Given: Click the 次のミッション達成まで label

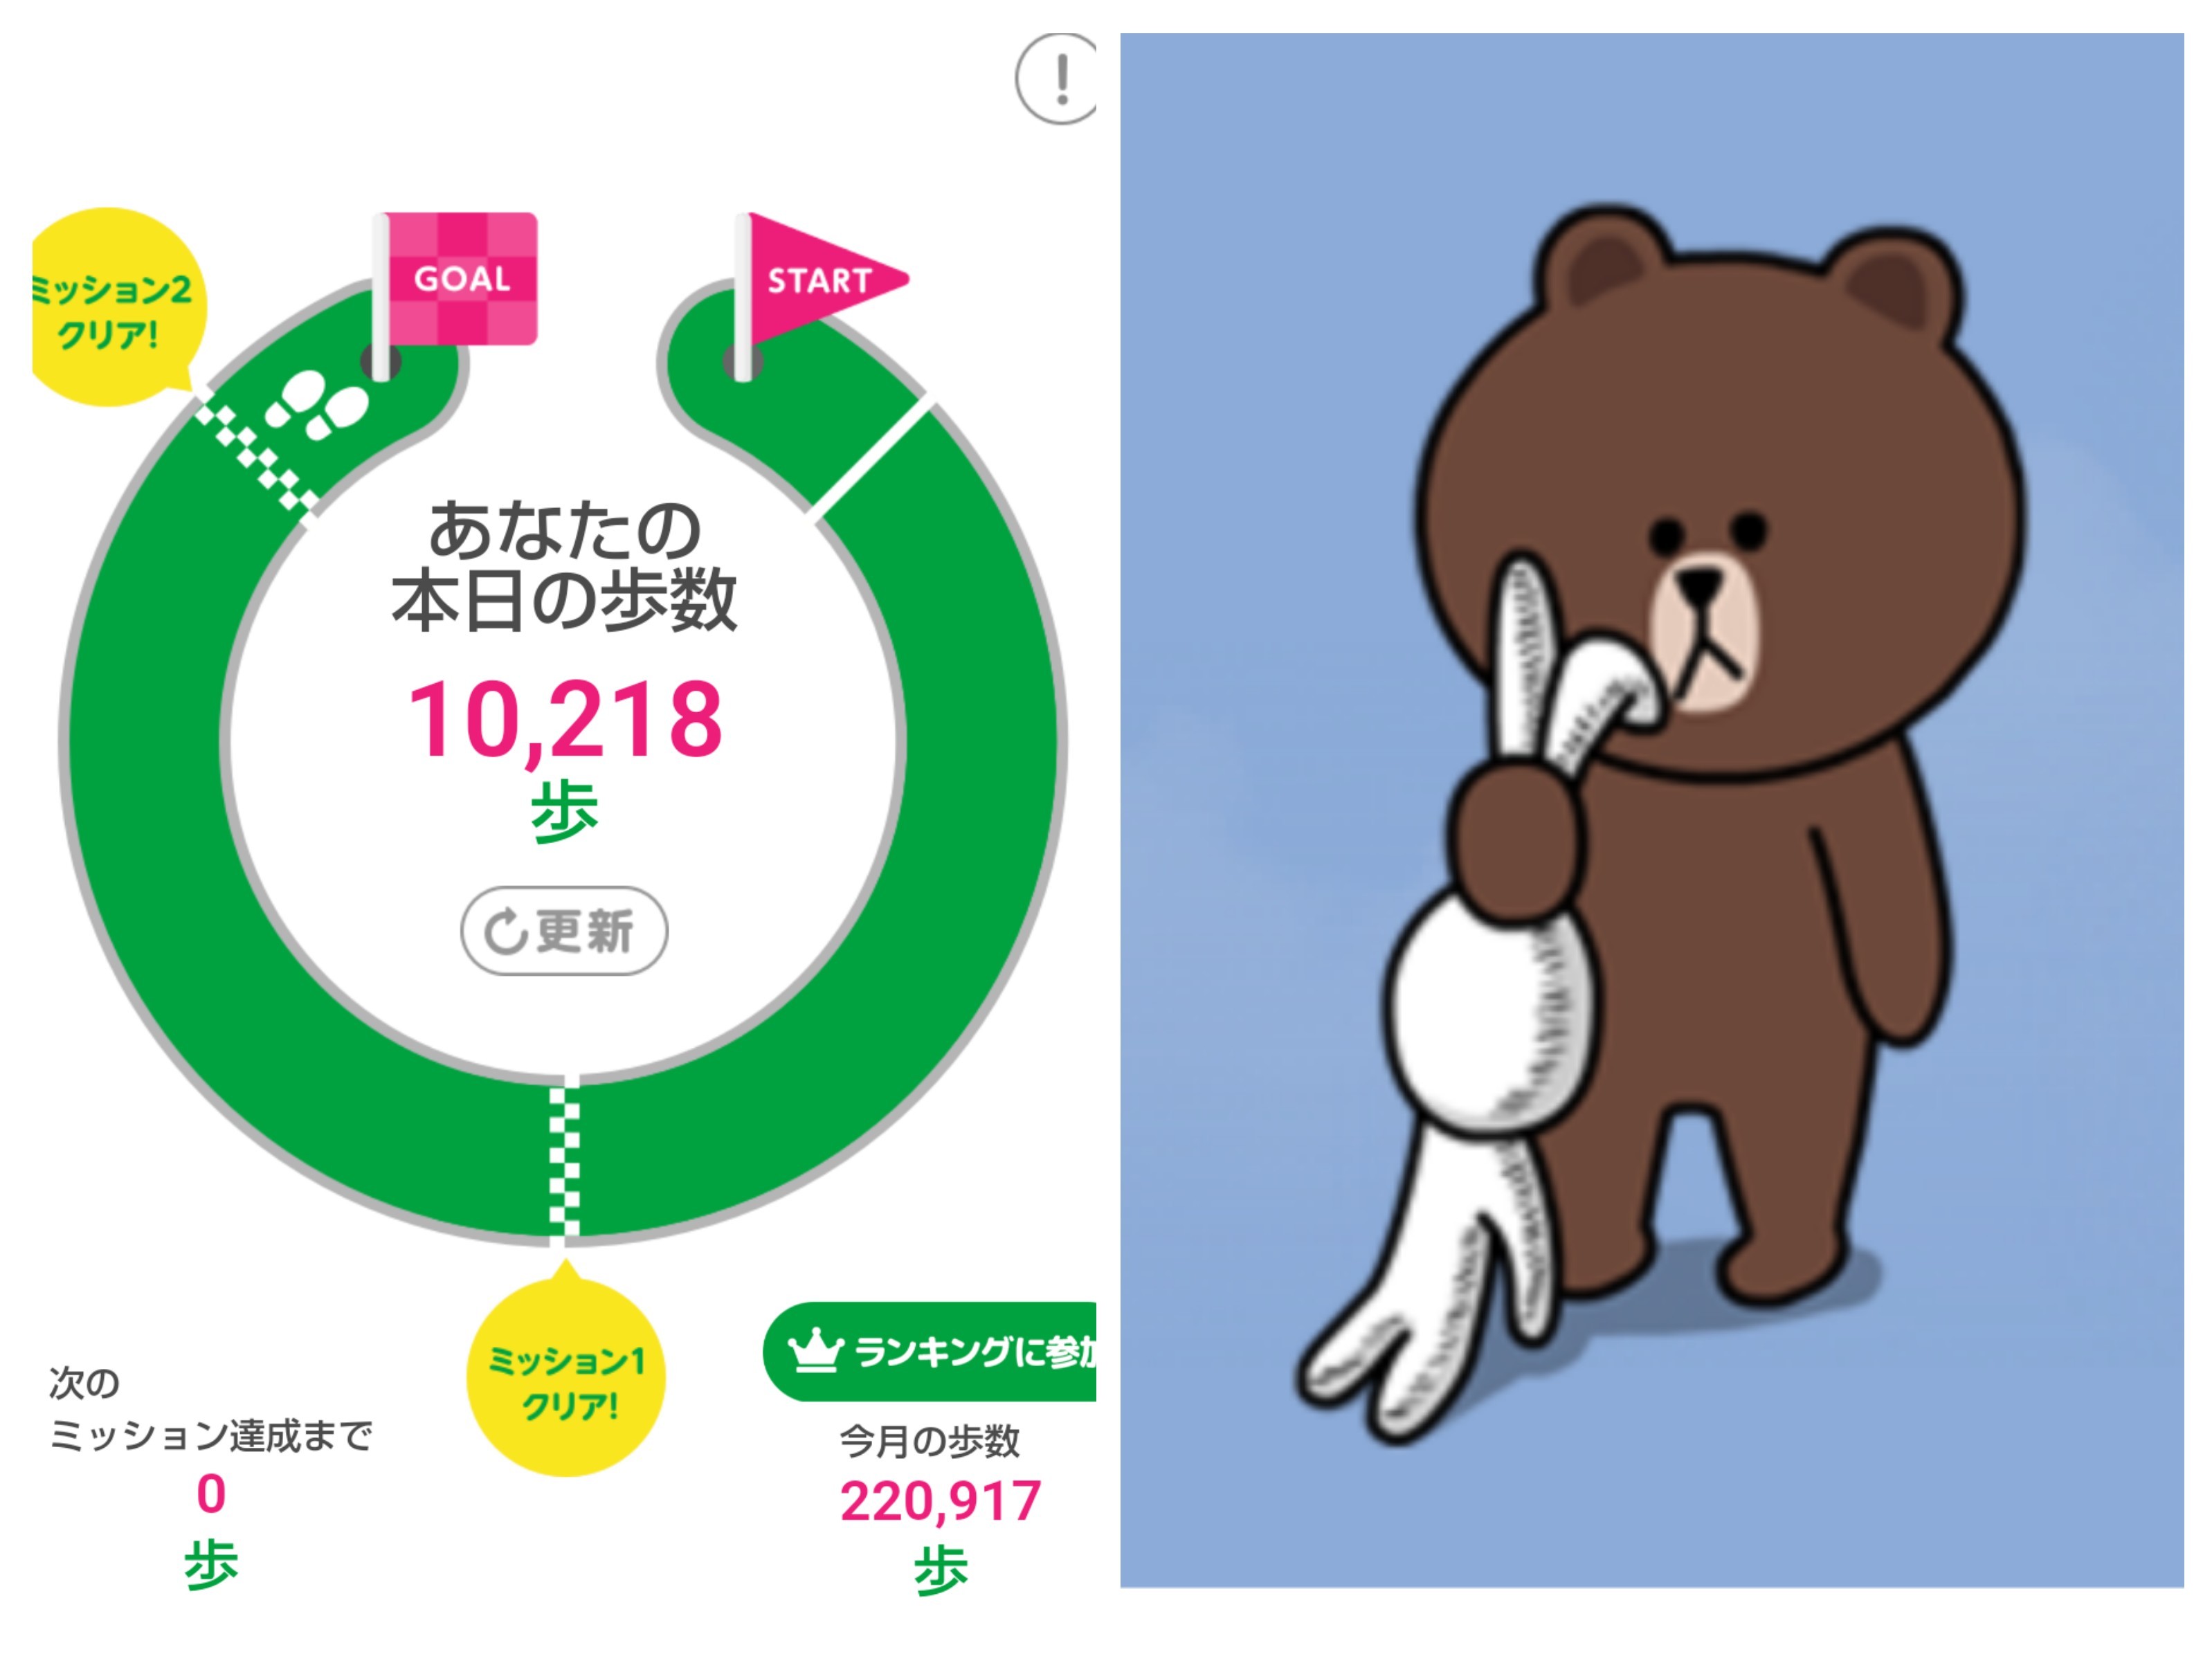Looking at the screenshot, I should pos(210,1409).
